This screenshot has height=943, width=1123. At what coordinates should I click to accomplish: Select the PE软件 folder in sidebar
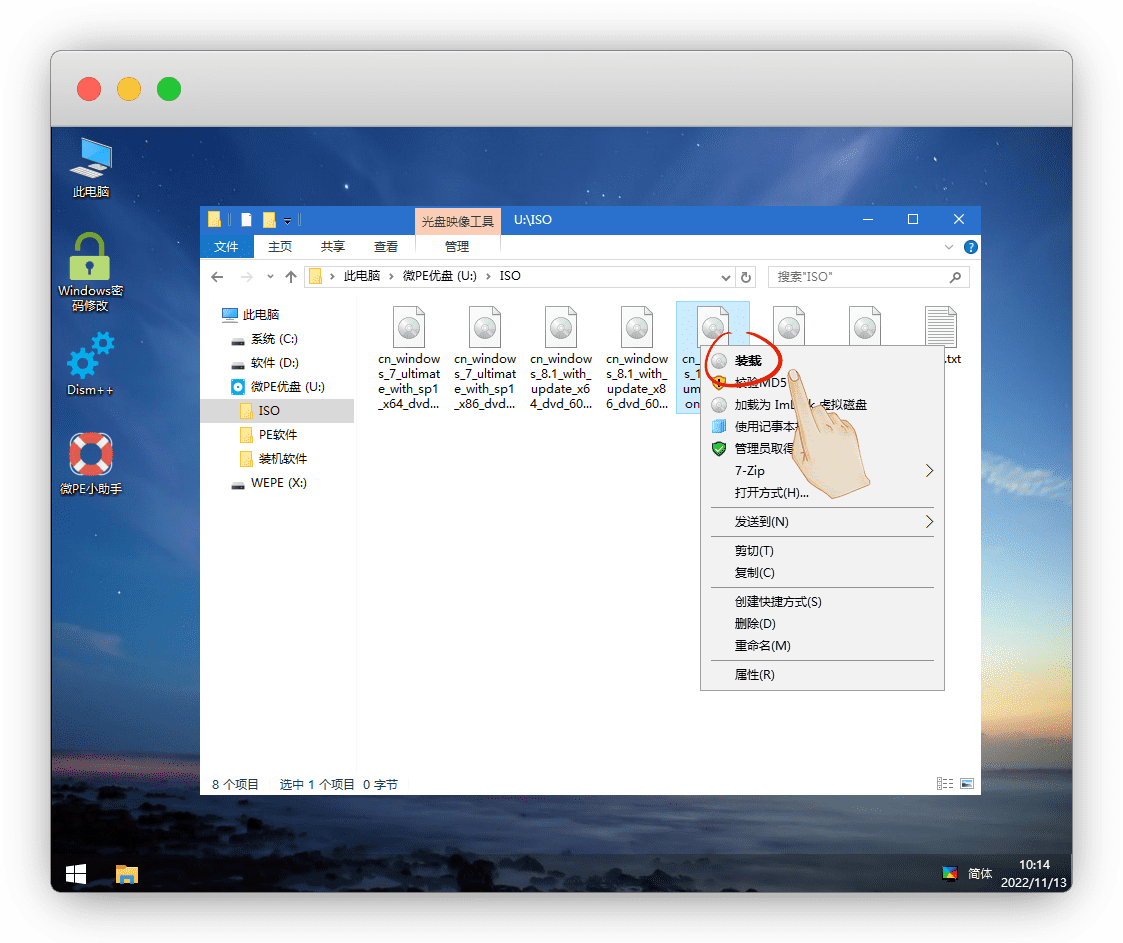tap(278, 435)
